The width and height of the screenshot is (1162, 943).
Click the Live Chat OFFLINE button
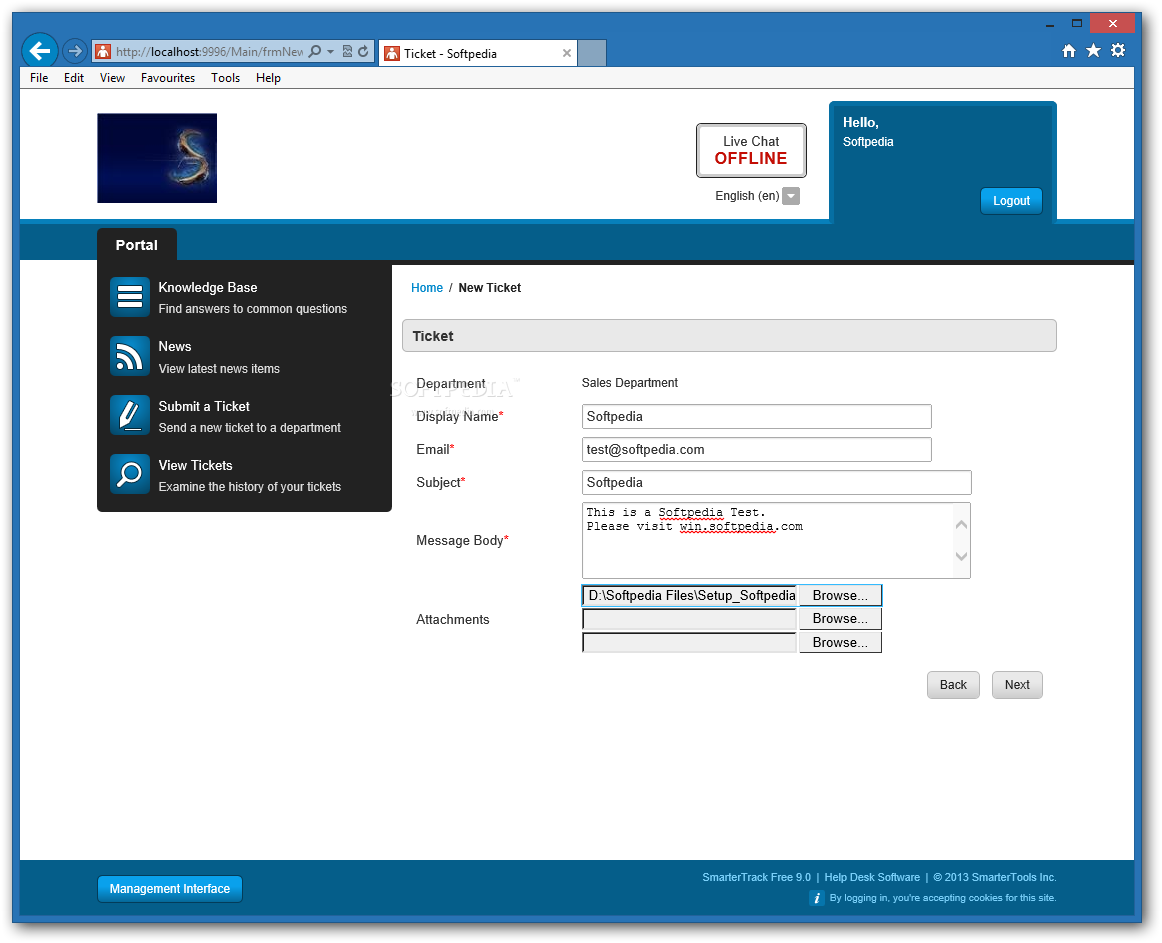(x=751, y=150)
